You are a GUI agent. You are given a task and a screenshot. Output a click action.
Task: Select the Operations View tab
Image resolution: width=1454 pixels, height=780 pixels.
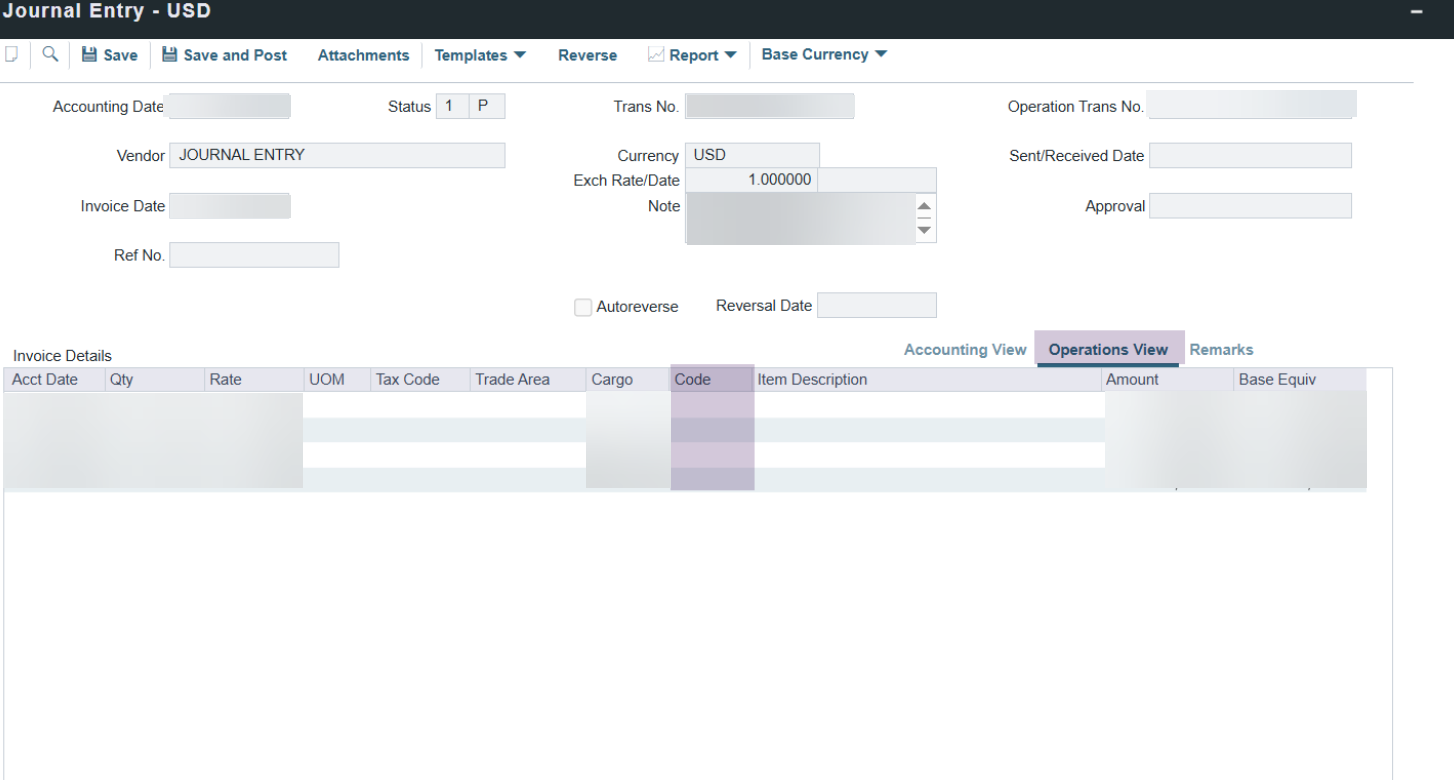click(x=1108, y=350)
